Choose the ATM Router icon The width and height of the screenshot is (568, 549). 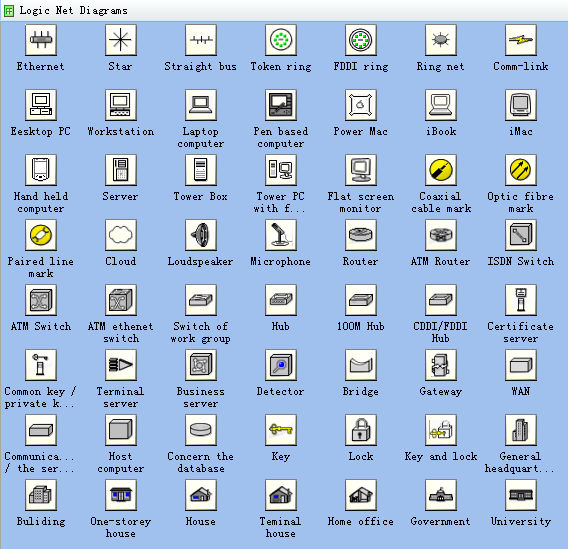[x=441, y=235]
